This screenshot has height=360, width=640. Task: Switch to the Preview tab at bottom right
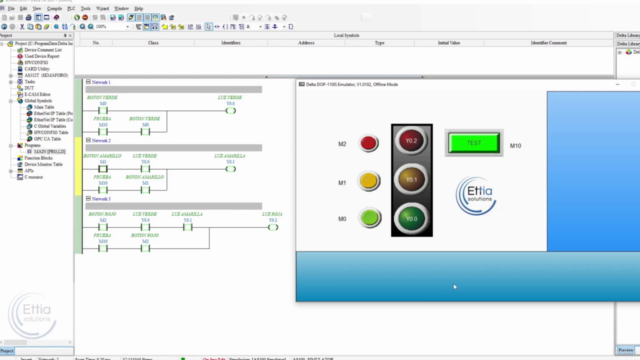625,350
